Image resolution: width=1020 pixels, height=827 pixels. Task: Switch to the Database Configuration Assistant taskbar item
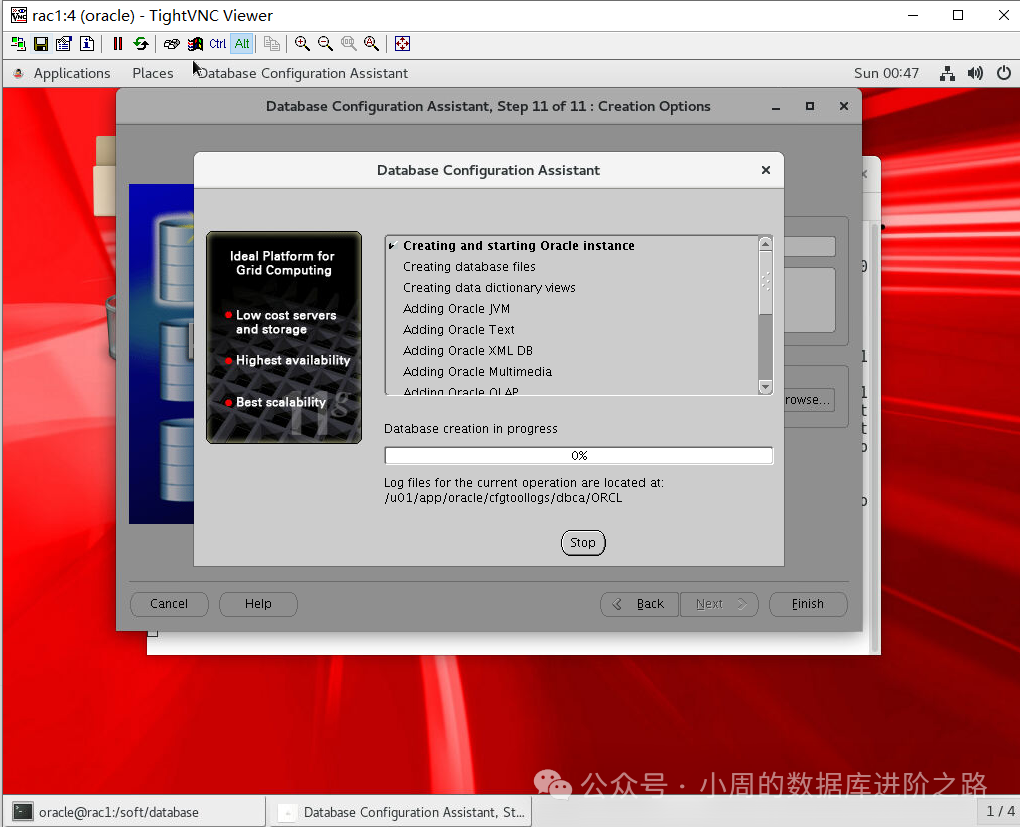click(x=401, y=812)
